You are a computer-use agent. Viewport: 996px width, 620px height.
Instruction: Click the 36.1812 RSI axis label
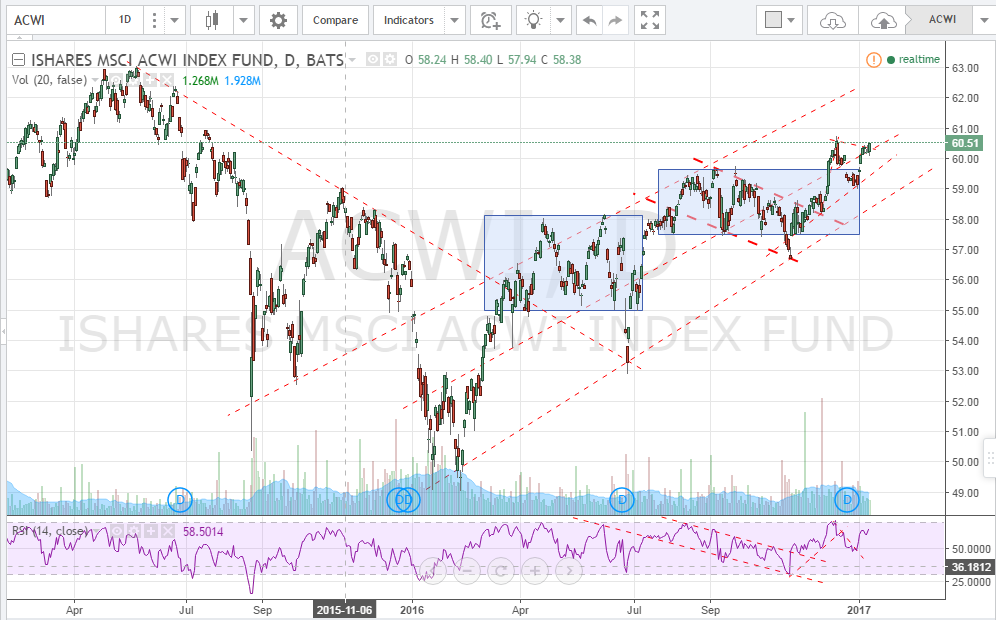[971, 567]
